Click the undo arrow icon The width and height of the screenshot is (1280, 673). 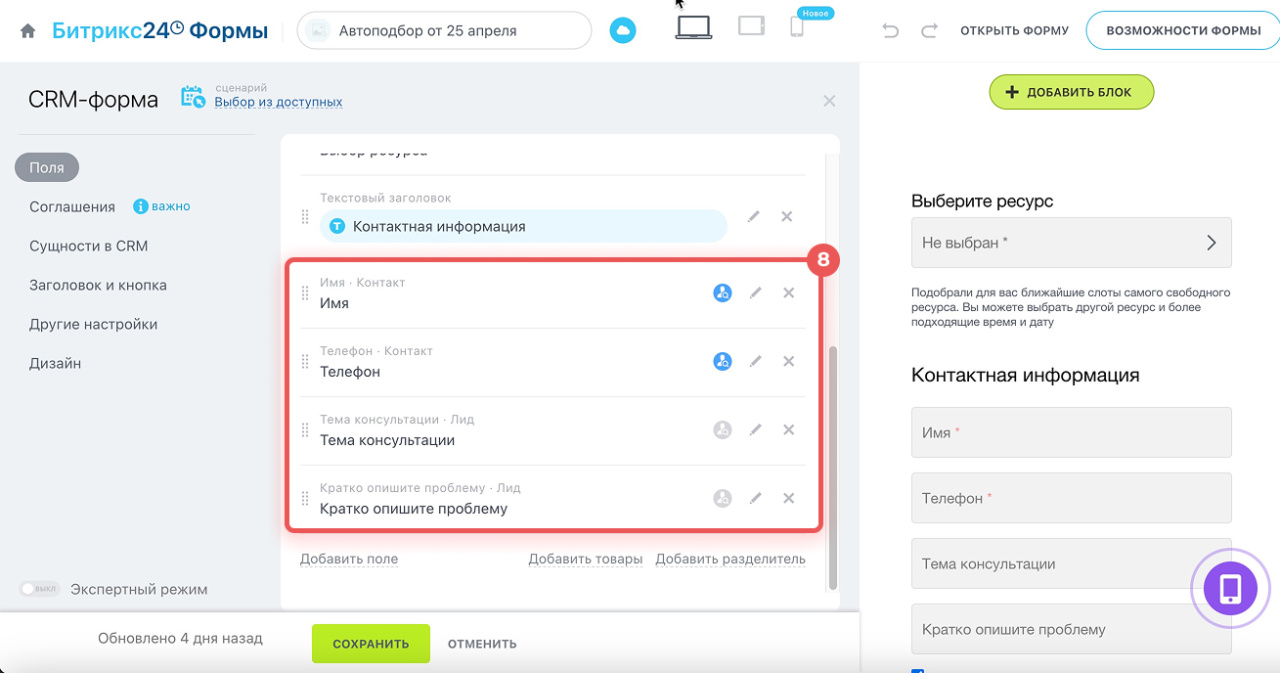(x=891, y=31)
